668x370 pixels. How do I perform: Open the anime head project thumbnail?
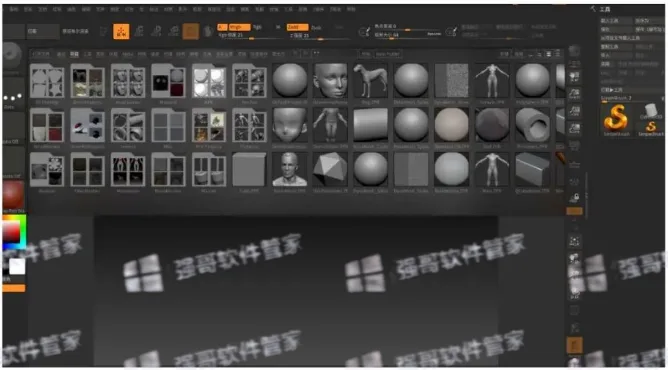pyautogui.click(x=289, y=125)
